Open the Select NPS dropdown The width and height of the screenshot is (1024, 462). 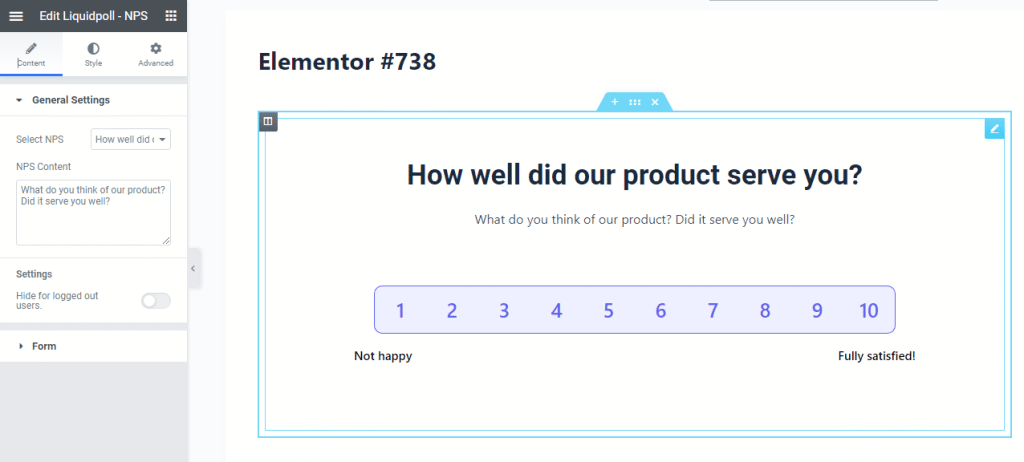tap(131, 139)
